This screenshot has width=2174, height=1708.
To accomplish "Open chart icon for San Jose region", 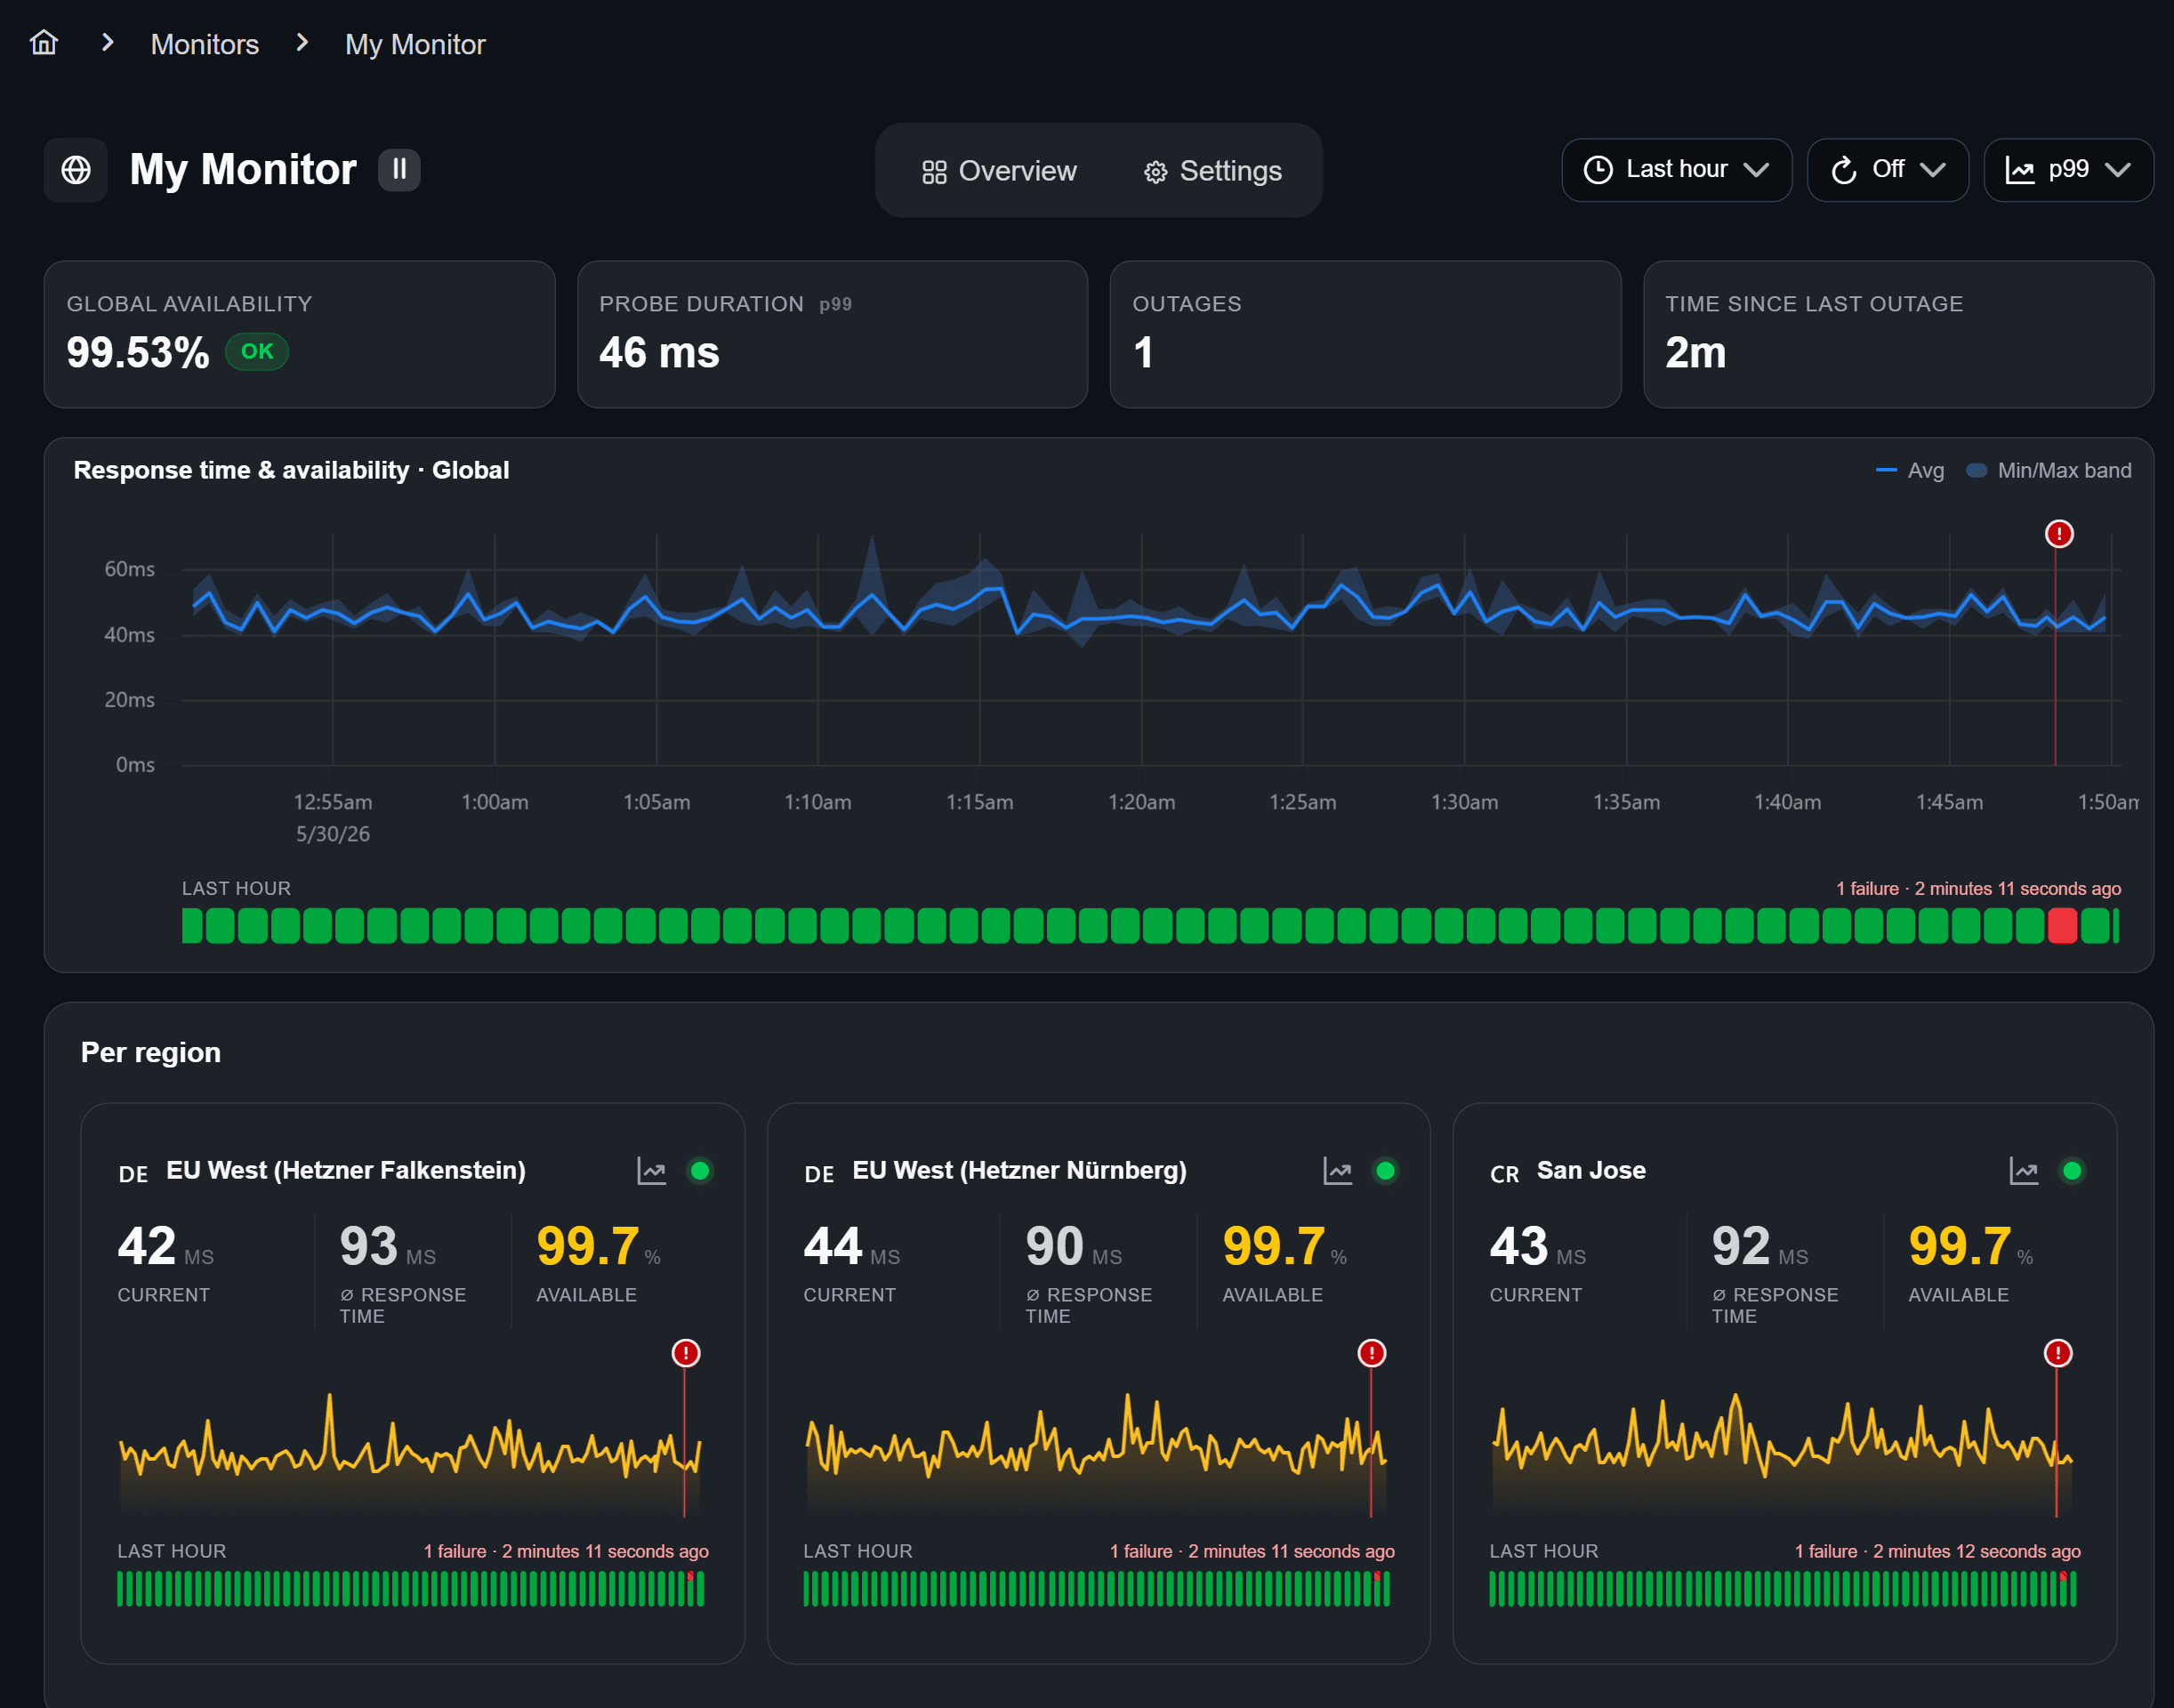I will click(x=2023, y=1170).
